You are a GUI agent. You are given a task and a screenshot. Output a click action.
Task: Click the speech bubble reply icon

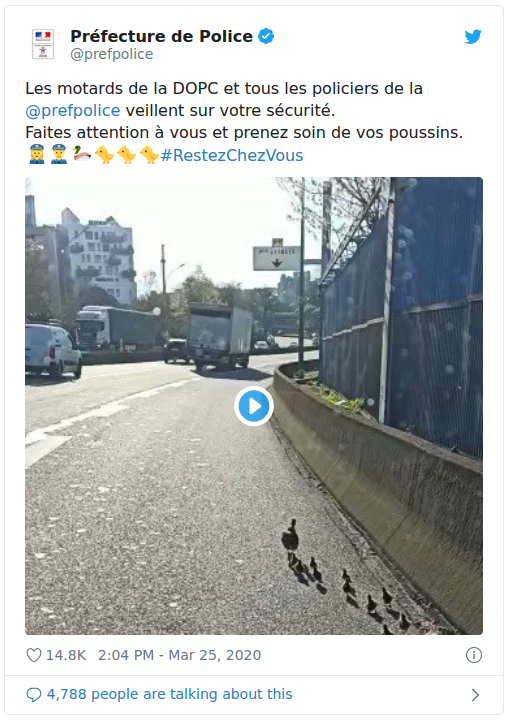[x=34, y=694]
